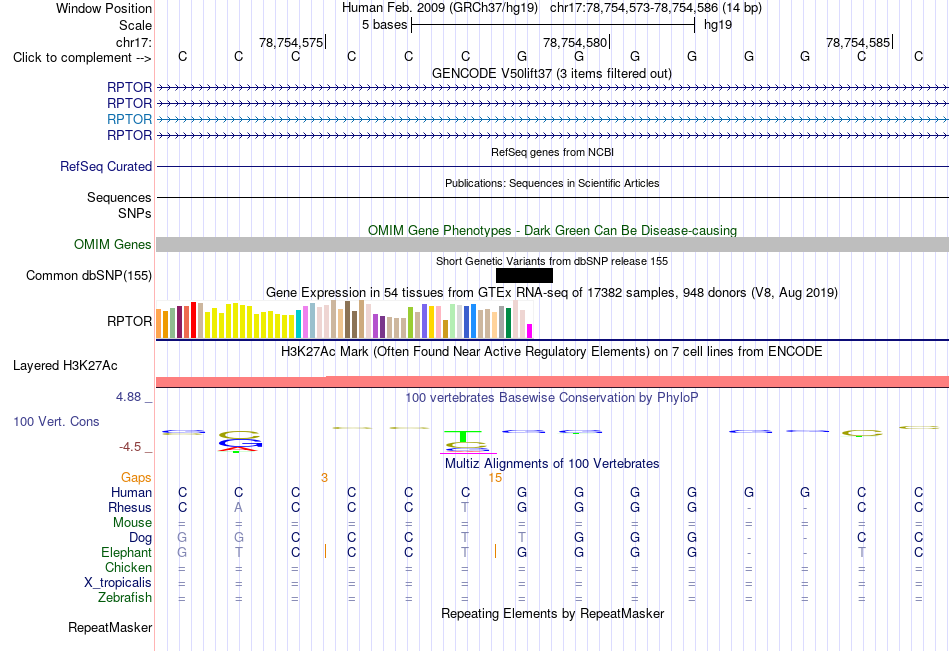This screenshot has width=950, height=651.
Task: Click Short Genetic Variants from dbSNP title
Action: point(552,261)
